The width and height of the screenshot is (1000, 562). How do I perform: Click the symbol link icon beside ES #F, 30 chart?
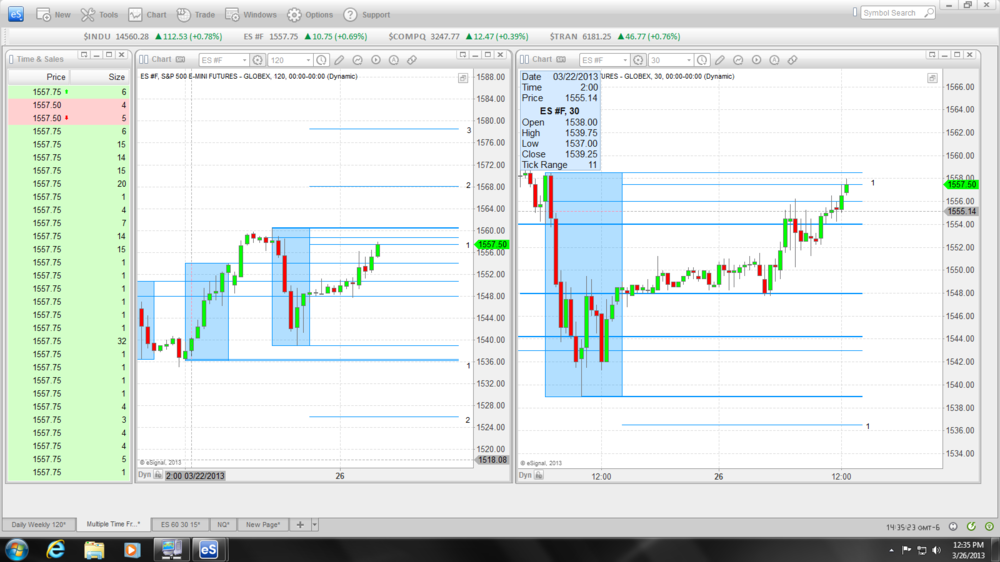(x=638, y=60)
